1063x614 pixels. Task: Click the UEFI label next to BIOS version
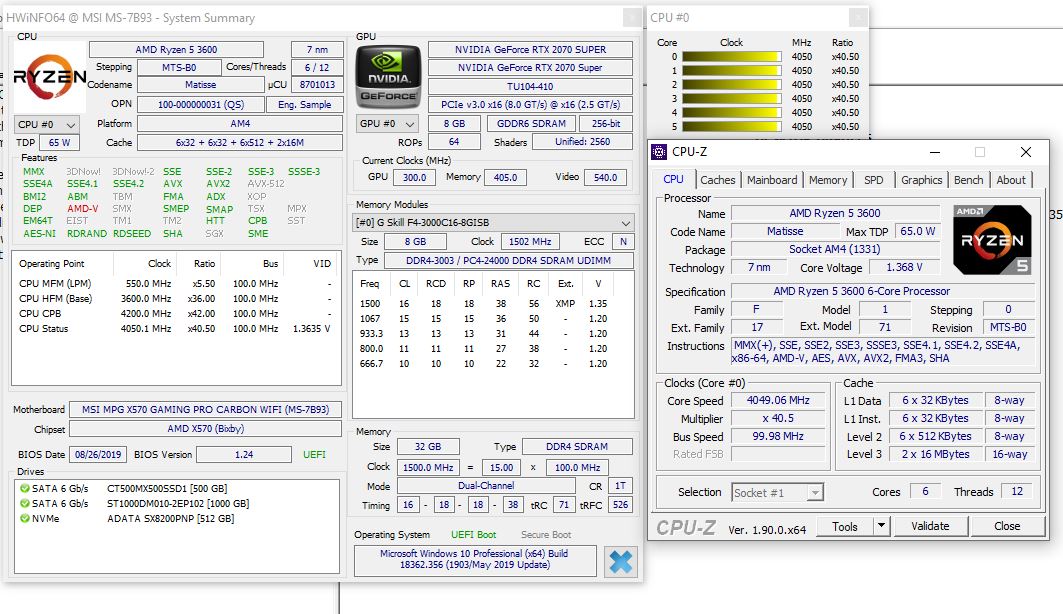click(314, 454)
